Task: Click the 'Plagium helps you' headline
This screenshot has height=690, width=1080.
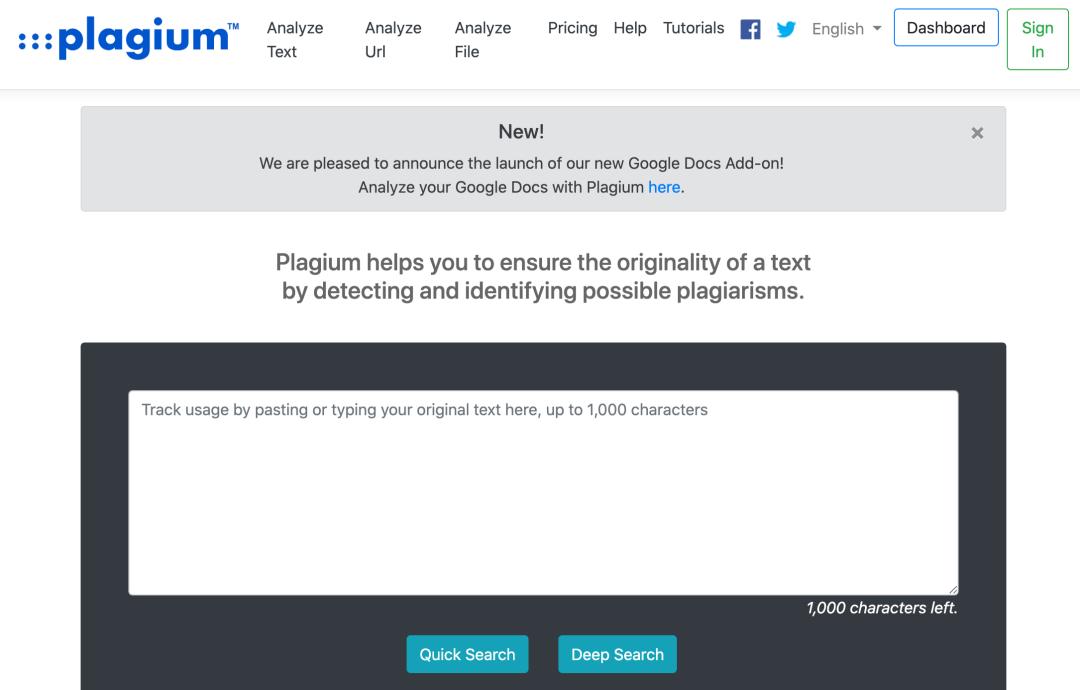Action: pos(543,277)
